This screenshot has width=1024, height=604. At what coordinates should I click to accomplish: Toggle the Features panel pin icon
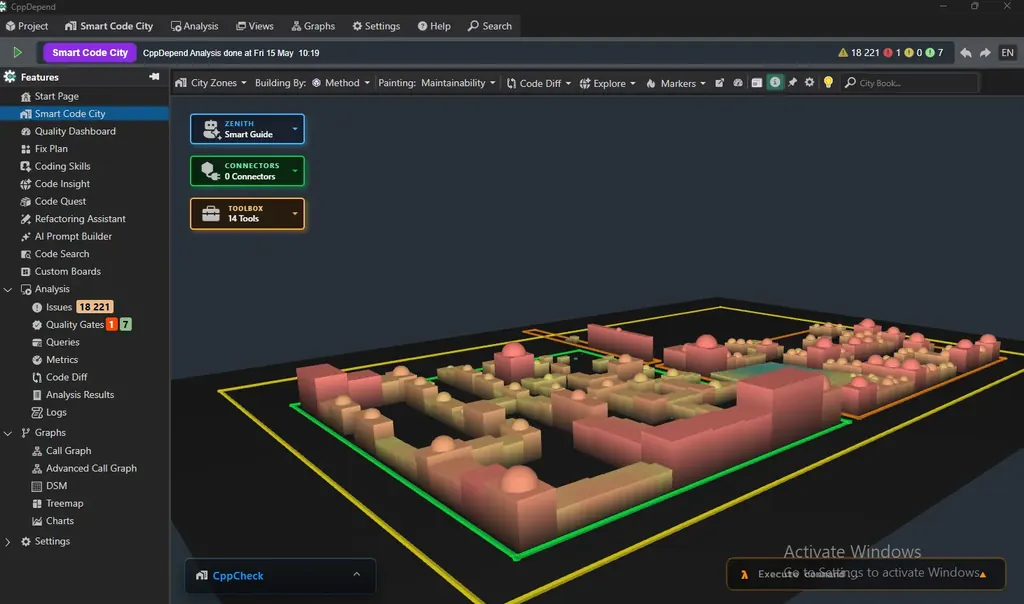pos(154,77)
